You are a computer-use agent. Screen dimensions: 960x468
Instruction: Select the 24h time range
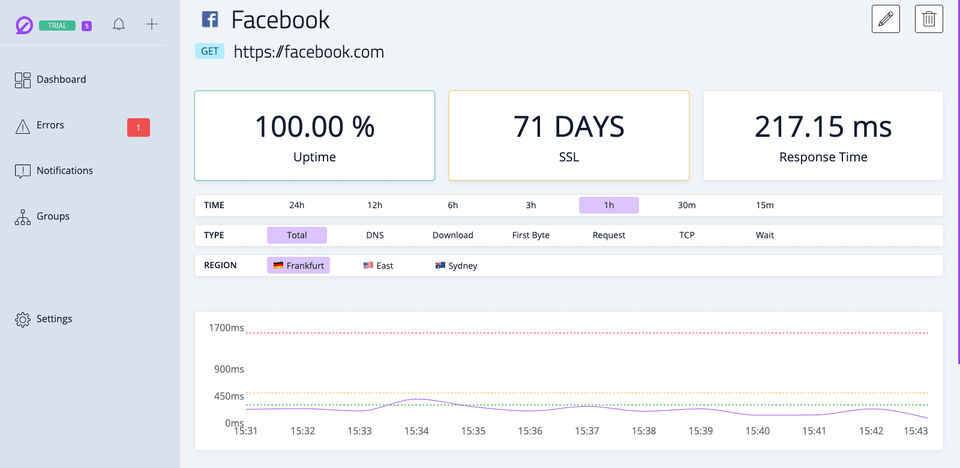[297, 205]
